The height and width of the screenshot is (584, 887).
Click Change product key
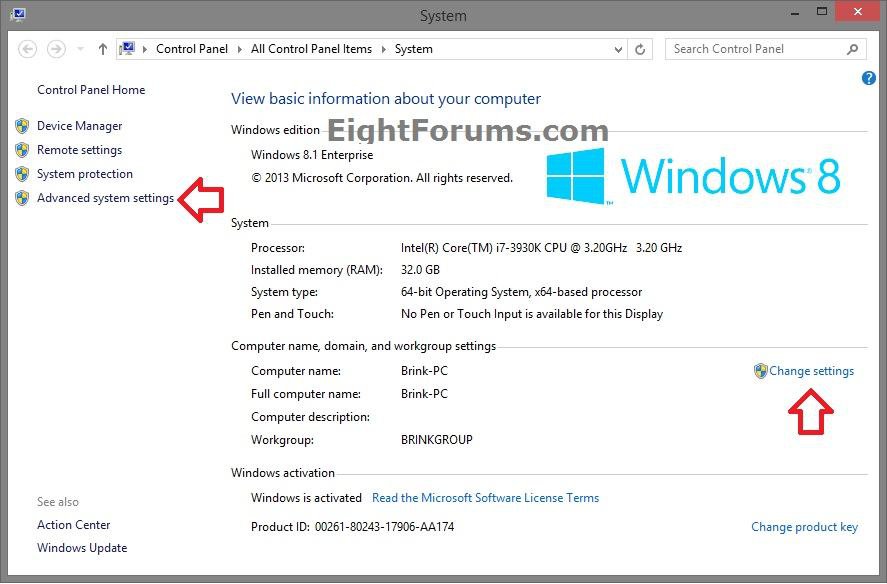pos(804,527)
